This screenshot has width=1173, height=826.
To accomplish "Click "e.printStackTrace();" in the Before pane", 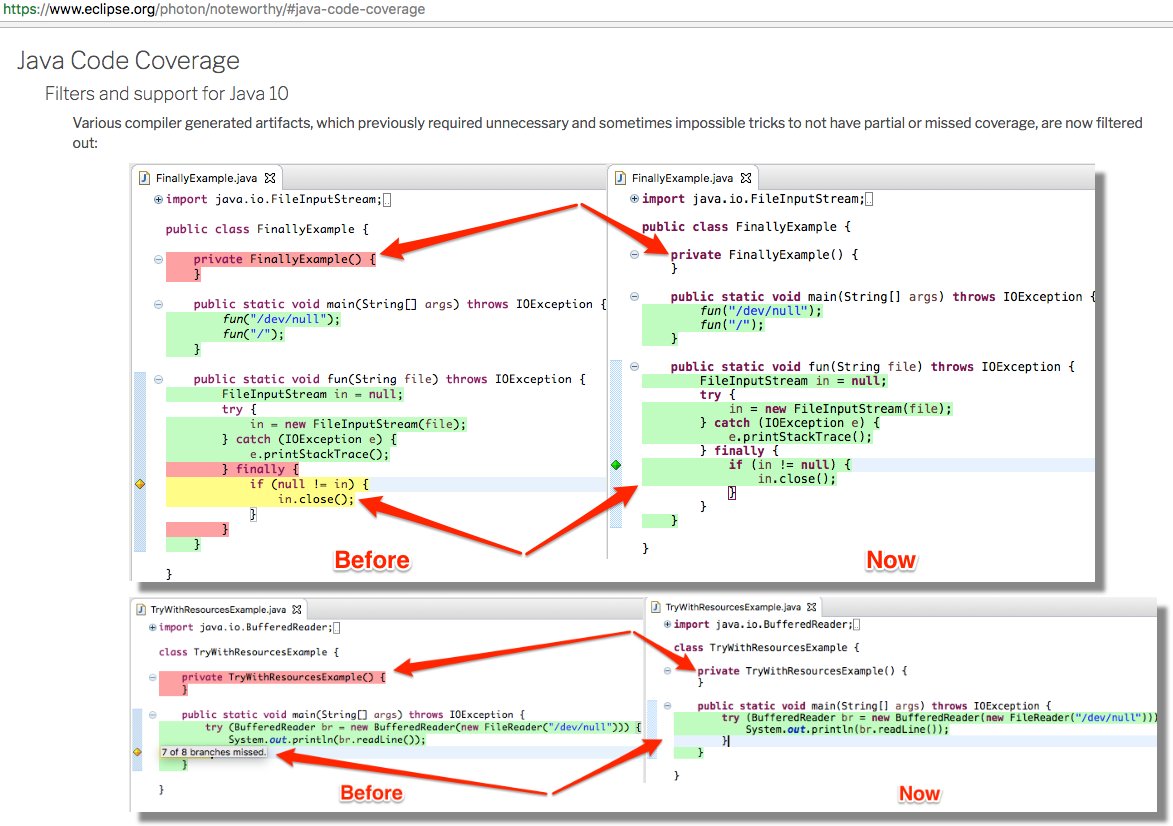I will [319, 454].
